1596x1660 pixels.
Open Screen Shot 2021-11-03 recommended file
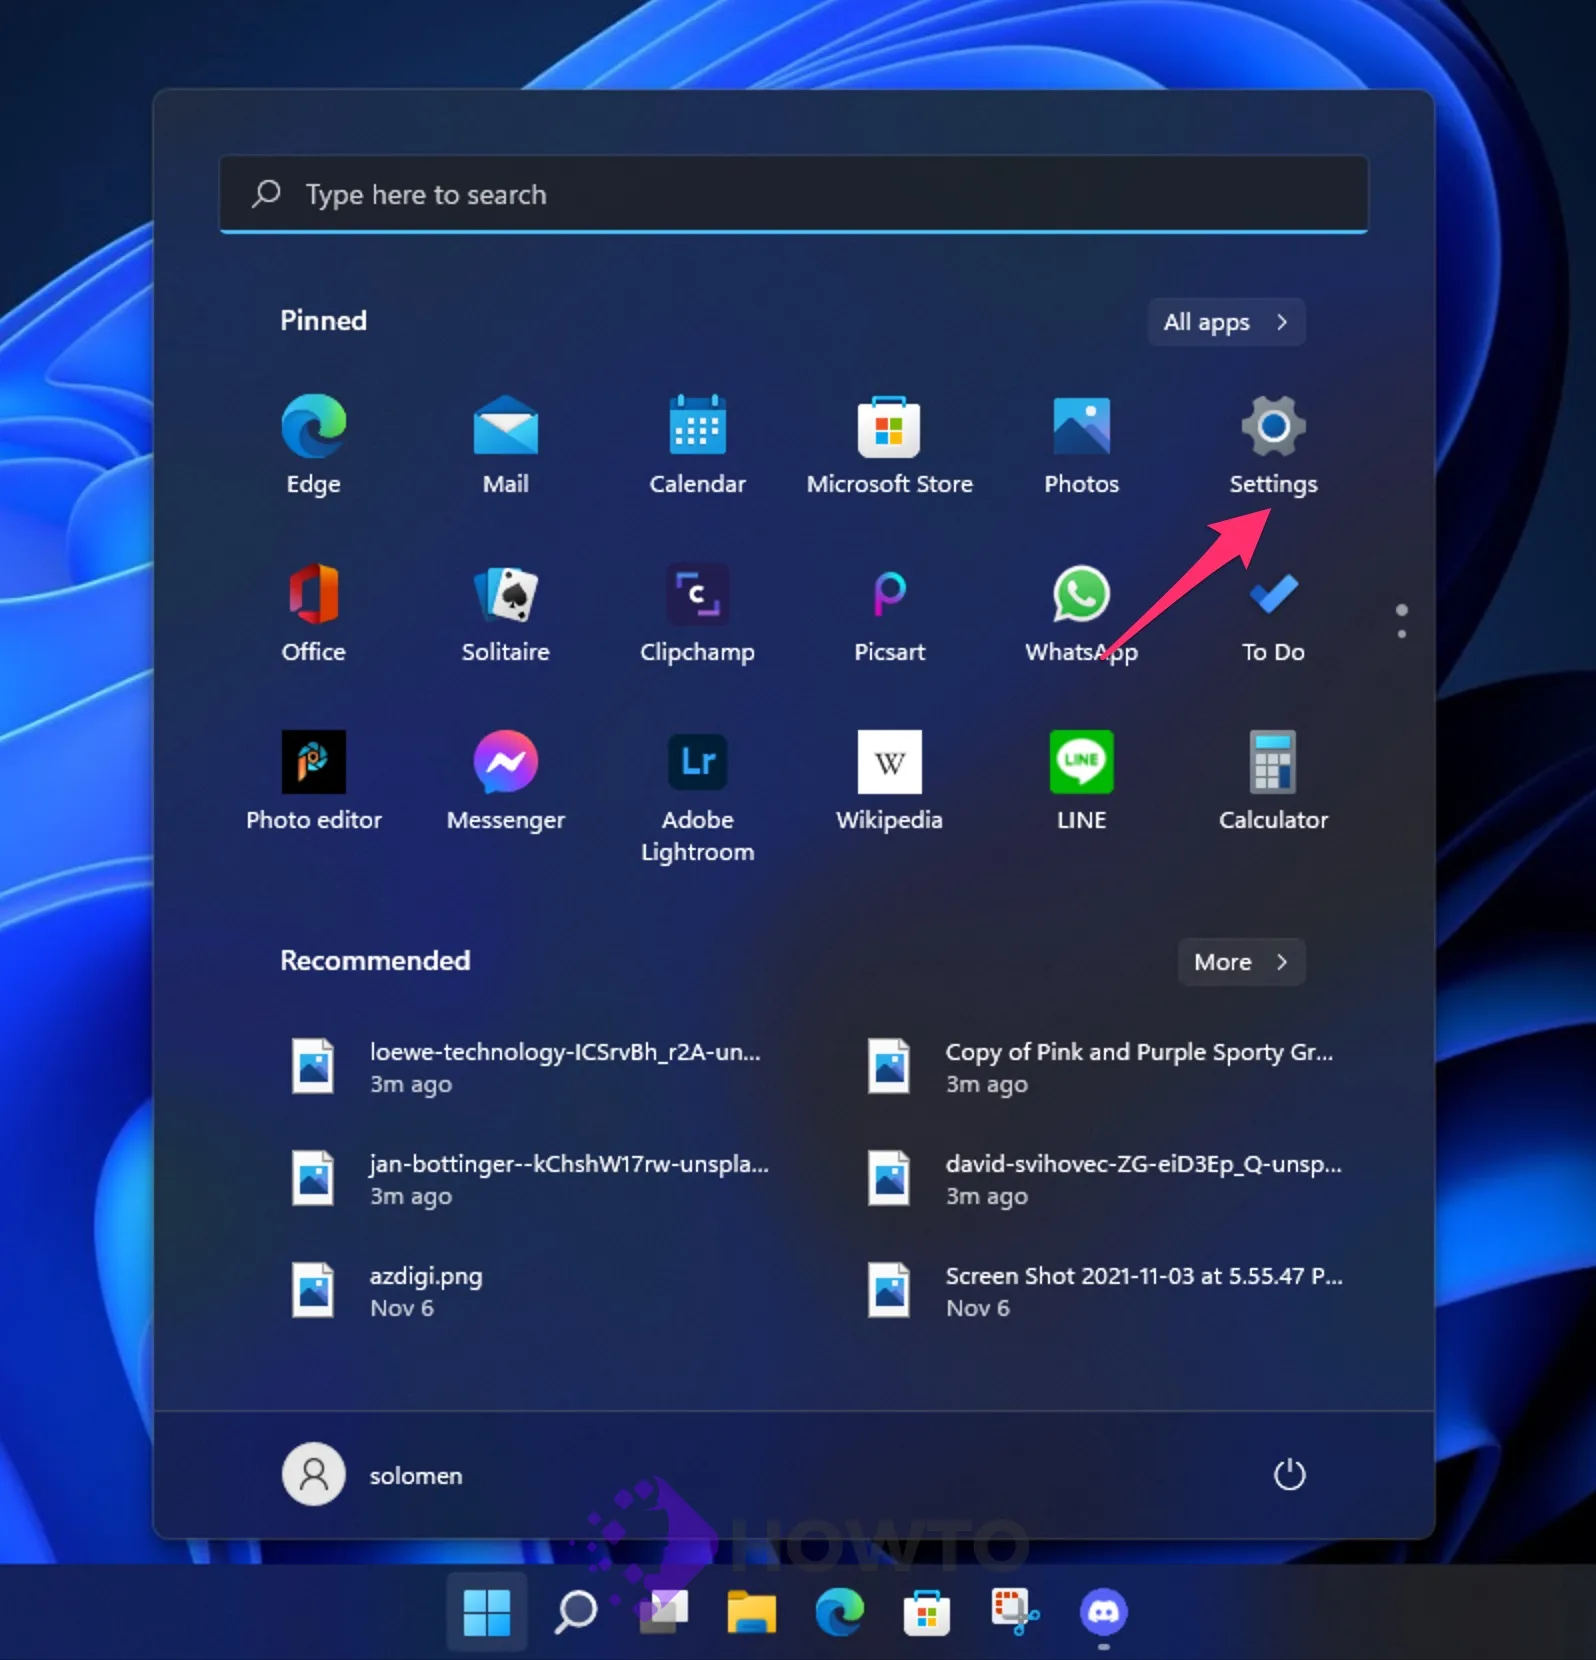(x=1106, y=1291)
